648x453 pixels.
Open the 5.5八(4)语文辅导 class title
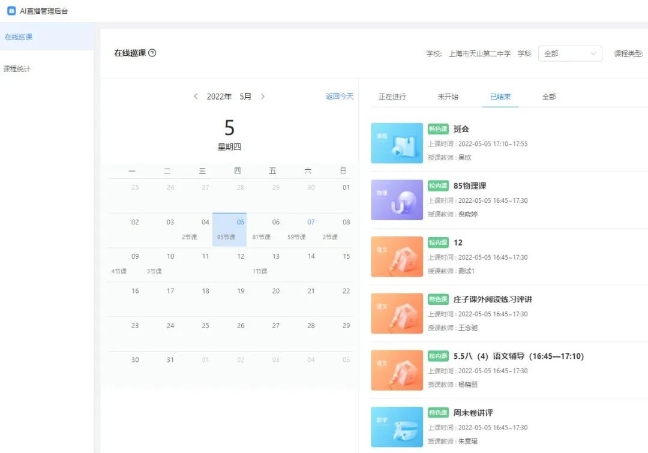coord(518,356)
